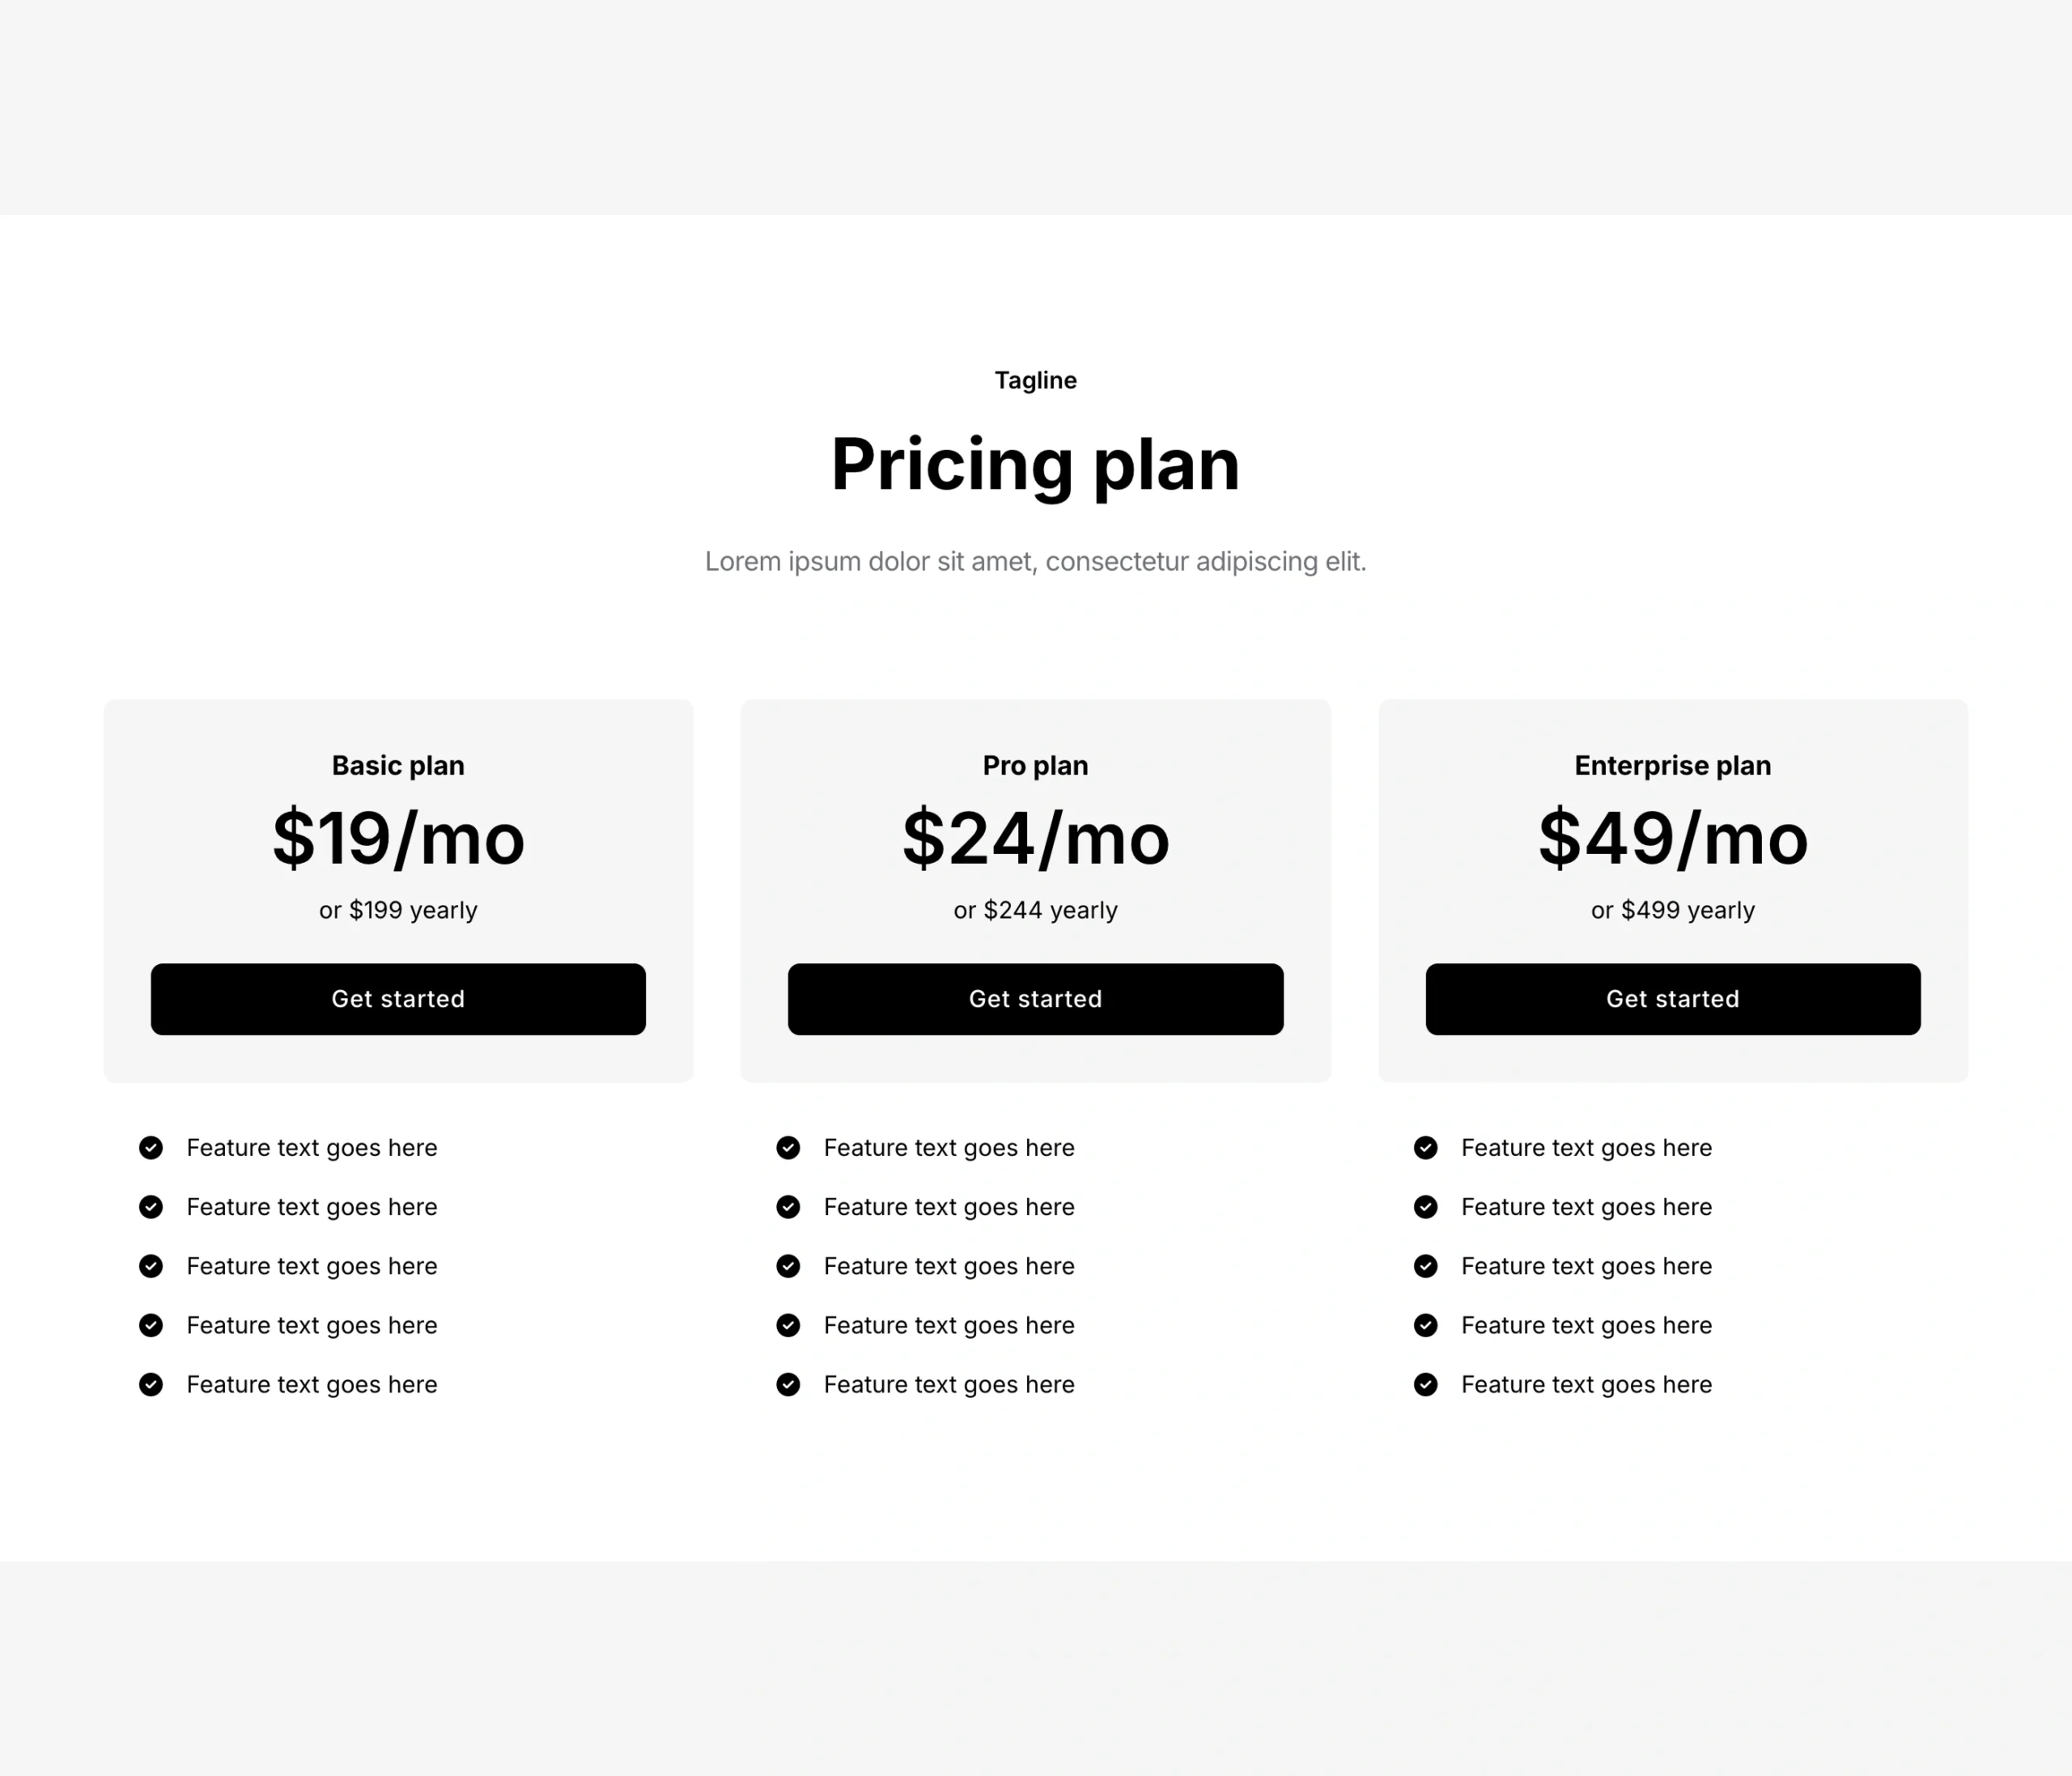
Task: Click last checkmark icon under Basic plan
Action: tap(151, 1384)
